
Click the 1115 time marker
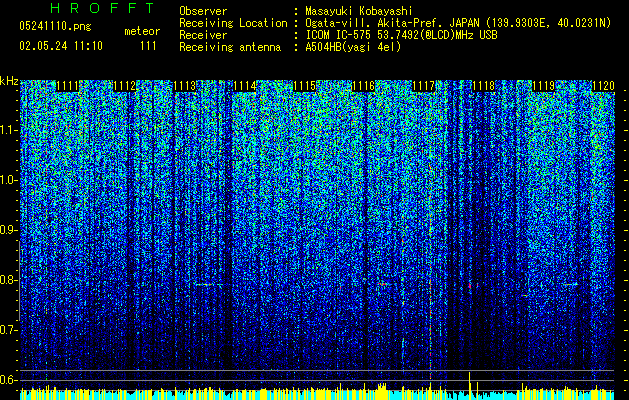coord(305,86)
